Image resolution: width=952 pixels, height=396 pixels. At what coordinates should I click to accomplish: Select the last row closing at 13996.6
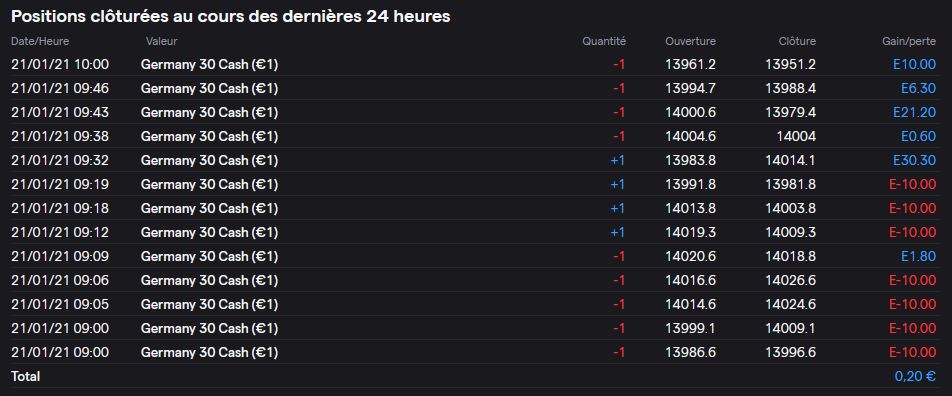coord(474,352)
